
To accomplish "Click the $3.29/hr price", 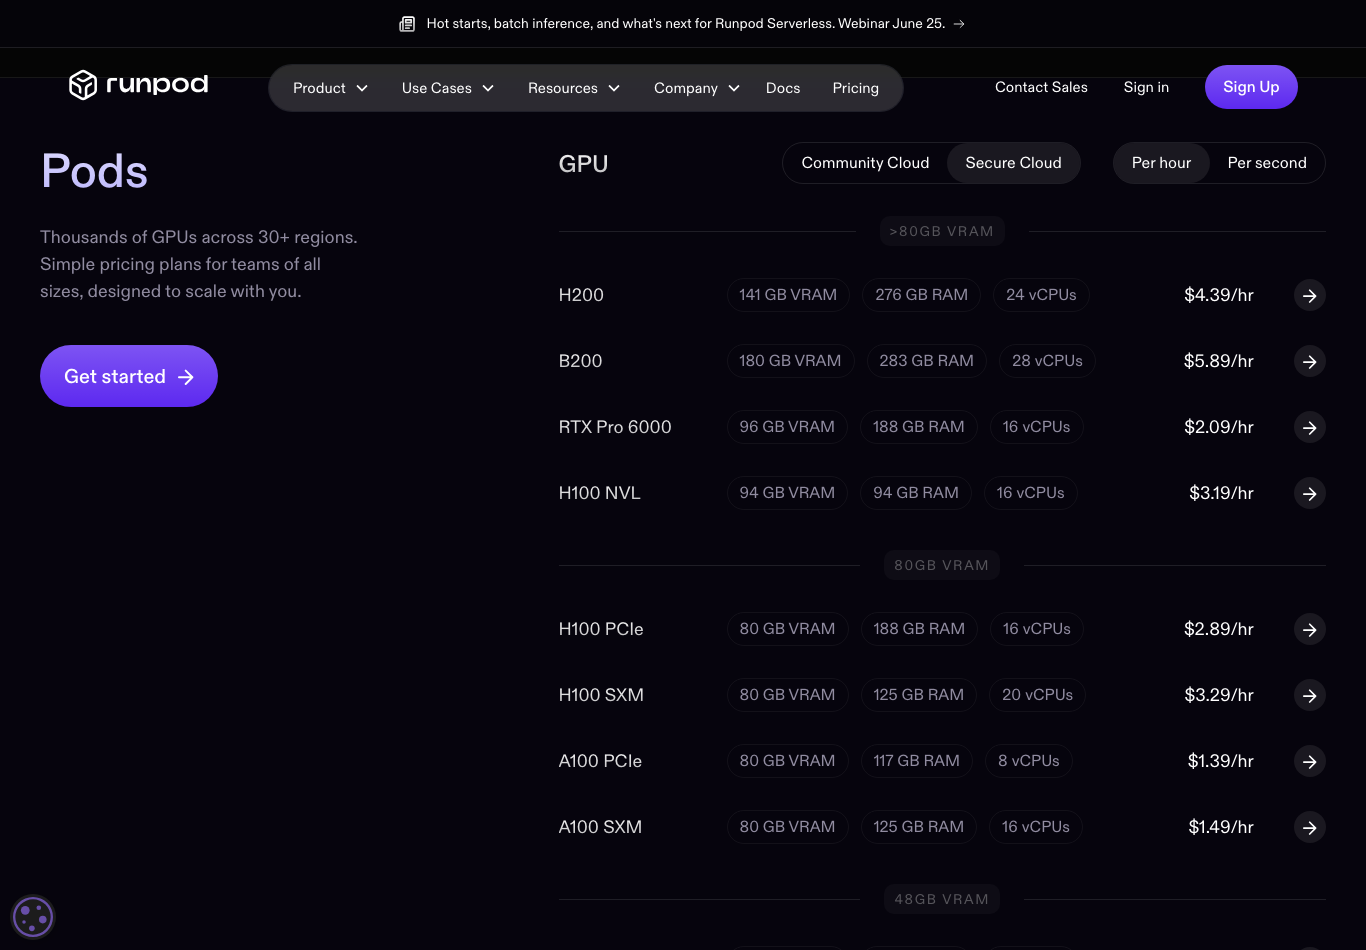I will coord(1219,695).
